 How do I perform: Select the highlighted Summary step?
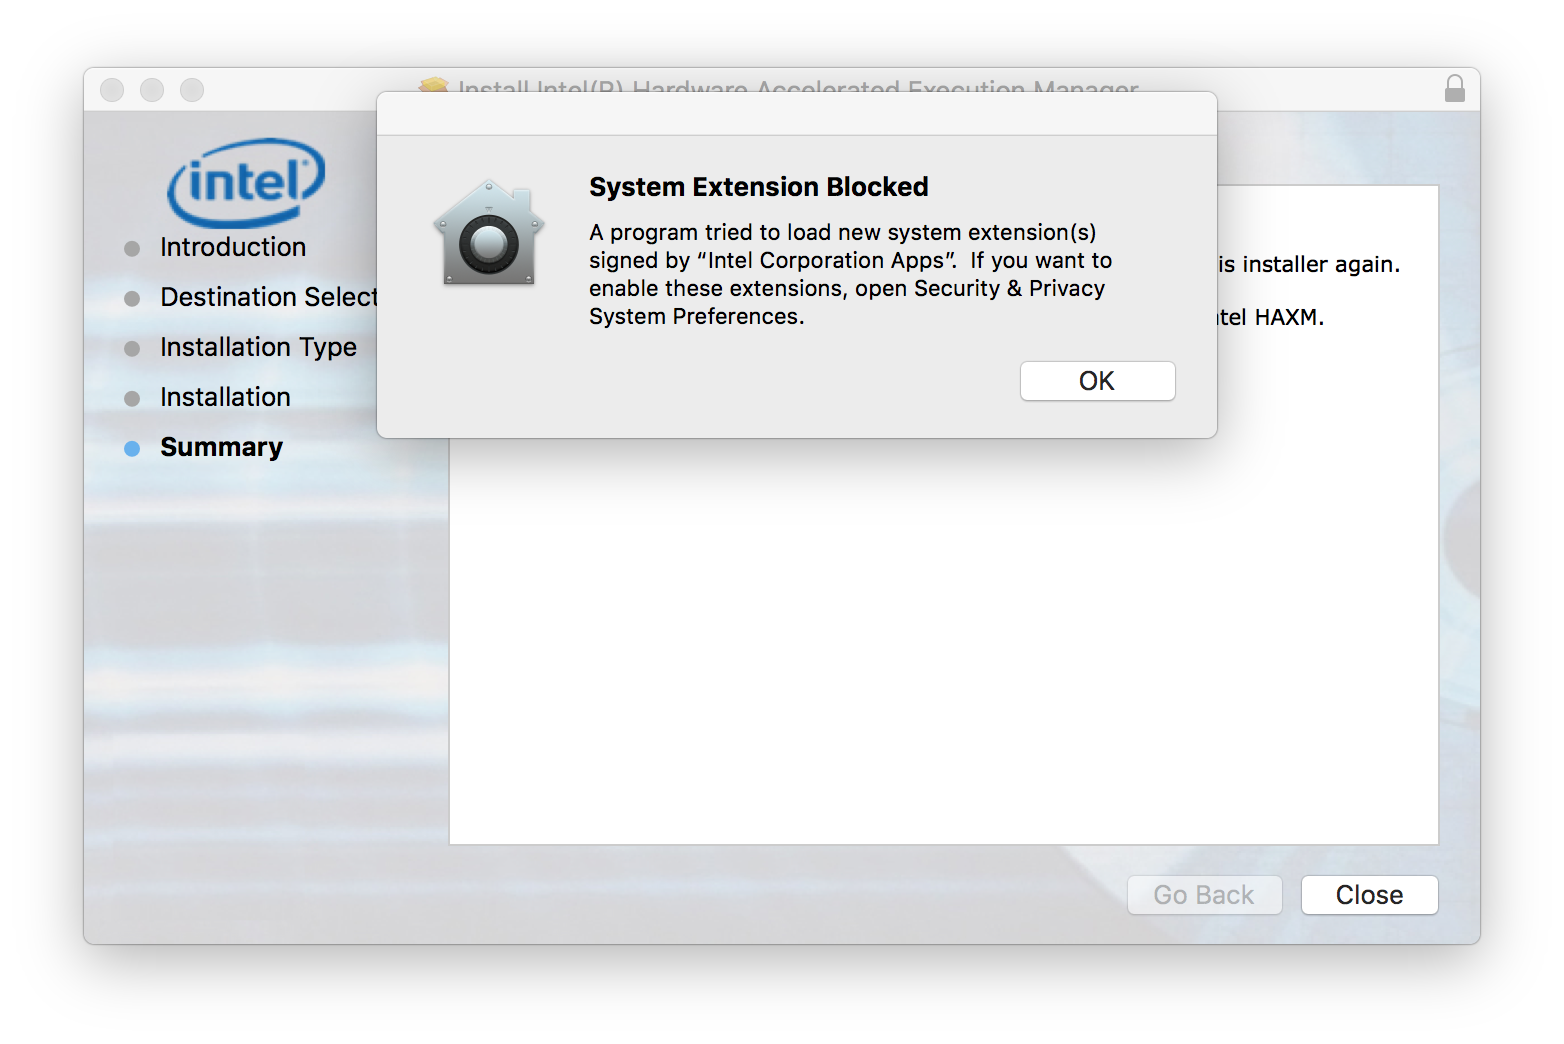click(221, 447)
